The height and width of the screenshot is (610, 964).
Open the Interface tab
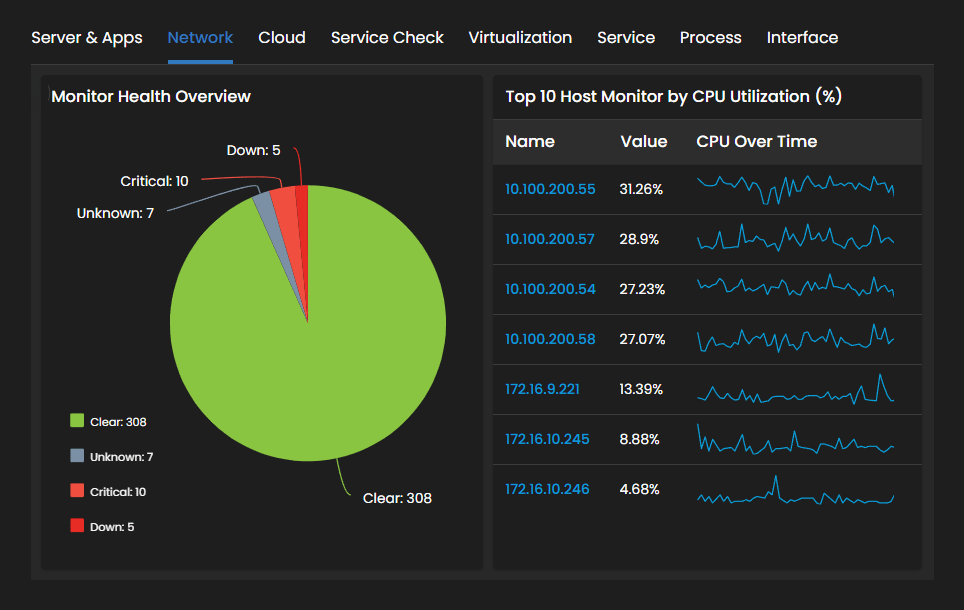pyautogui.click(x=802, y=37)
